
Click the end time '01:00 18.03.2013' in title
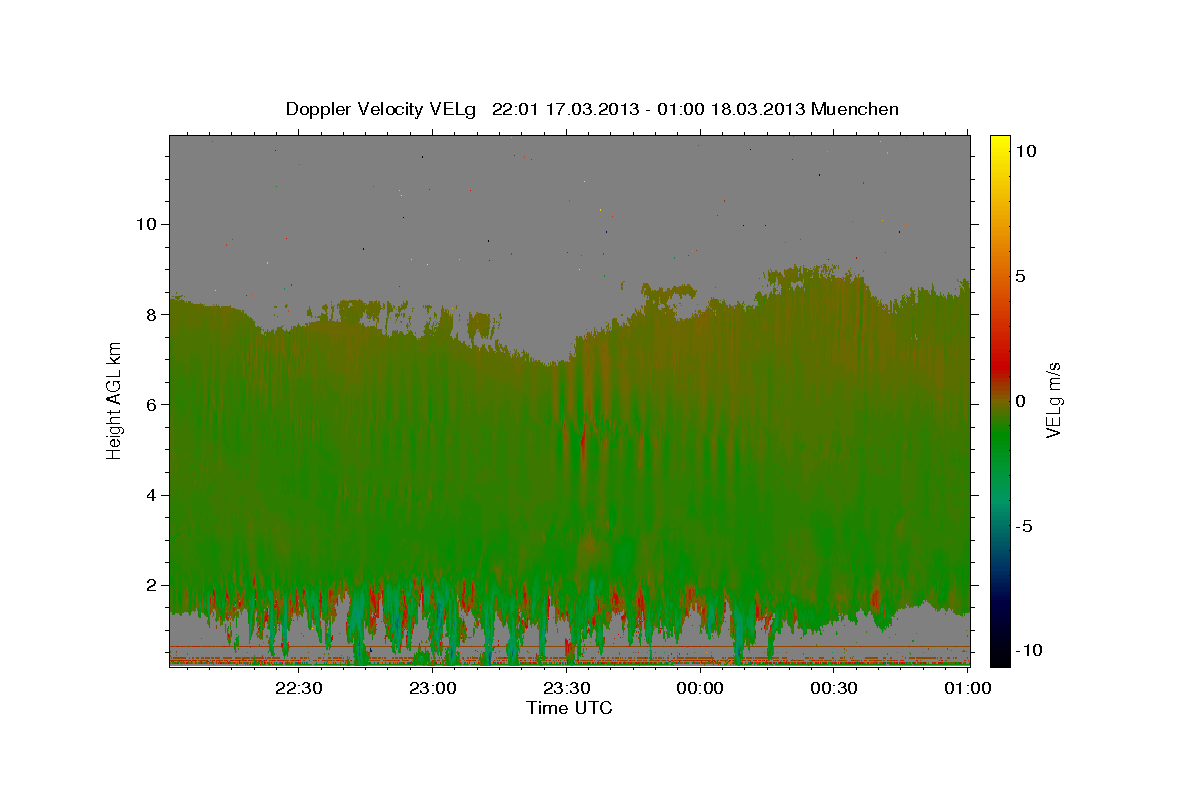pos(730,109)
